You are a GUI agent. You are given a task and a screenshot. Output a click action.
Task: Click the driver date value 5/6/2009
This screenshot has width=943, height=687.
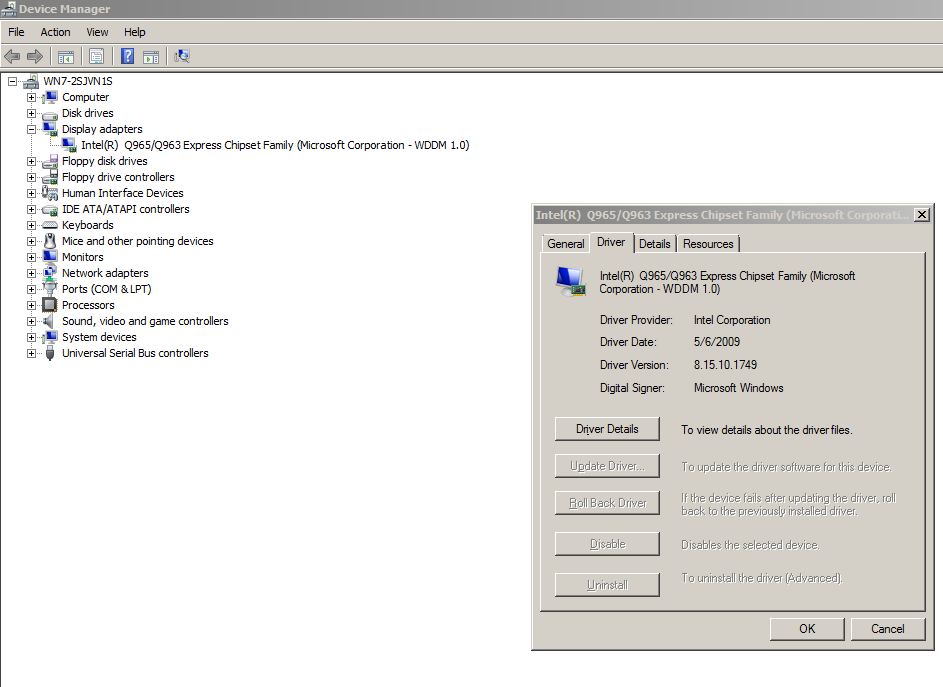coord(717,342)
